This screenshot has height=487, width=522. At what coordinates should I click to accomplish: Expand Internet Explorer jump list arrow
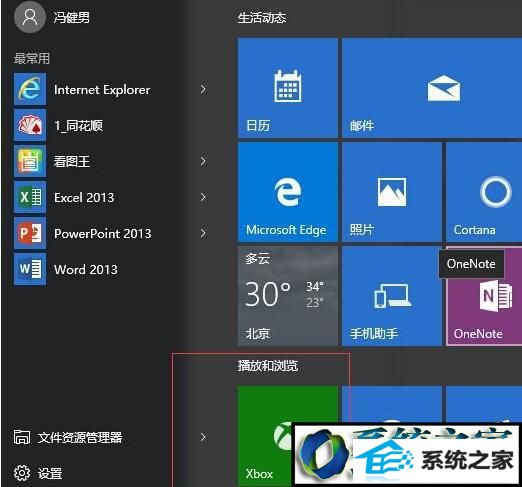click(x=203, y=89)
